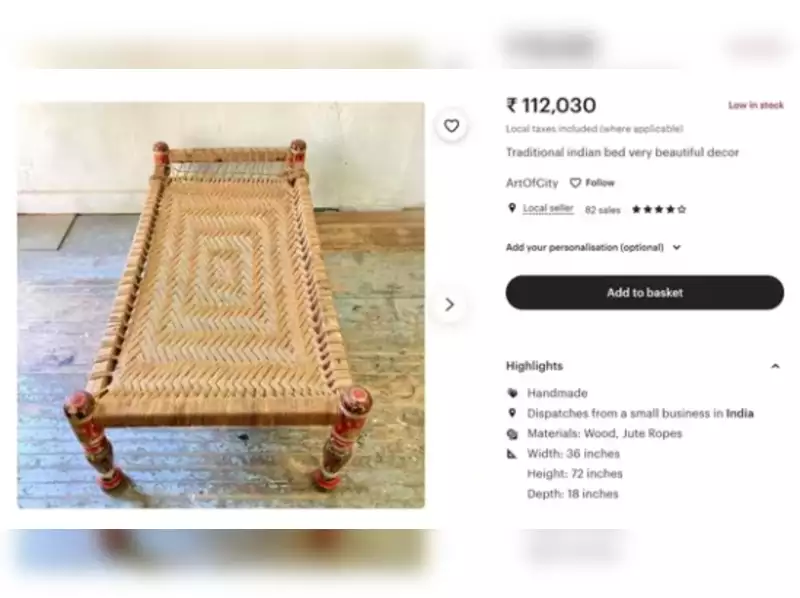
Task: Click the fourth filled rating star
Action: point(670,207)
